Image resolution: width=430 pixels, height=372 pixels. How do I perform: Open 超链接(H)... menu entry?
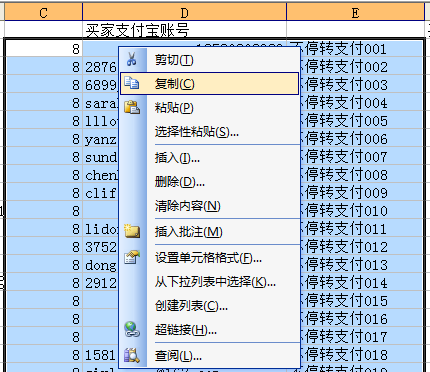tap(209, 330)
